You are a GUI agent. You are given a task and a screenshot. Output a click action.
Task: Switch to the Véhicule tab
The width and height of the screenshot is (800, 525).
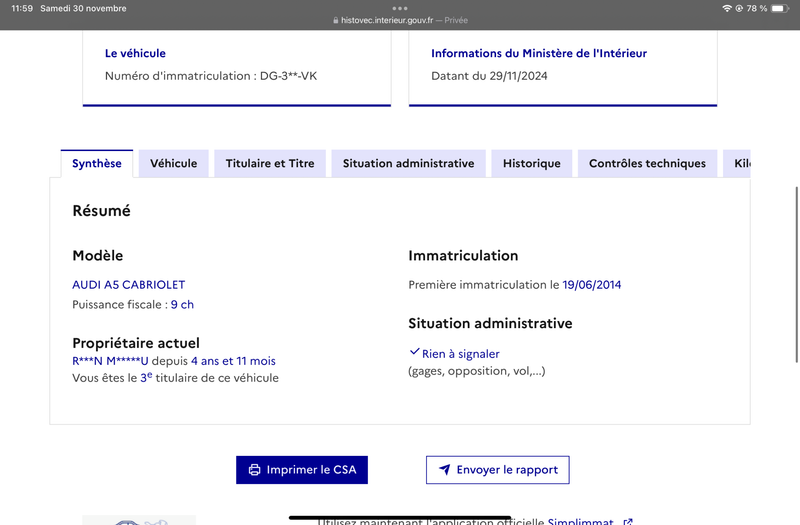click(x=173, y=163)
